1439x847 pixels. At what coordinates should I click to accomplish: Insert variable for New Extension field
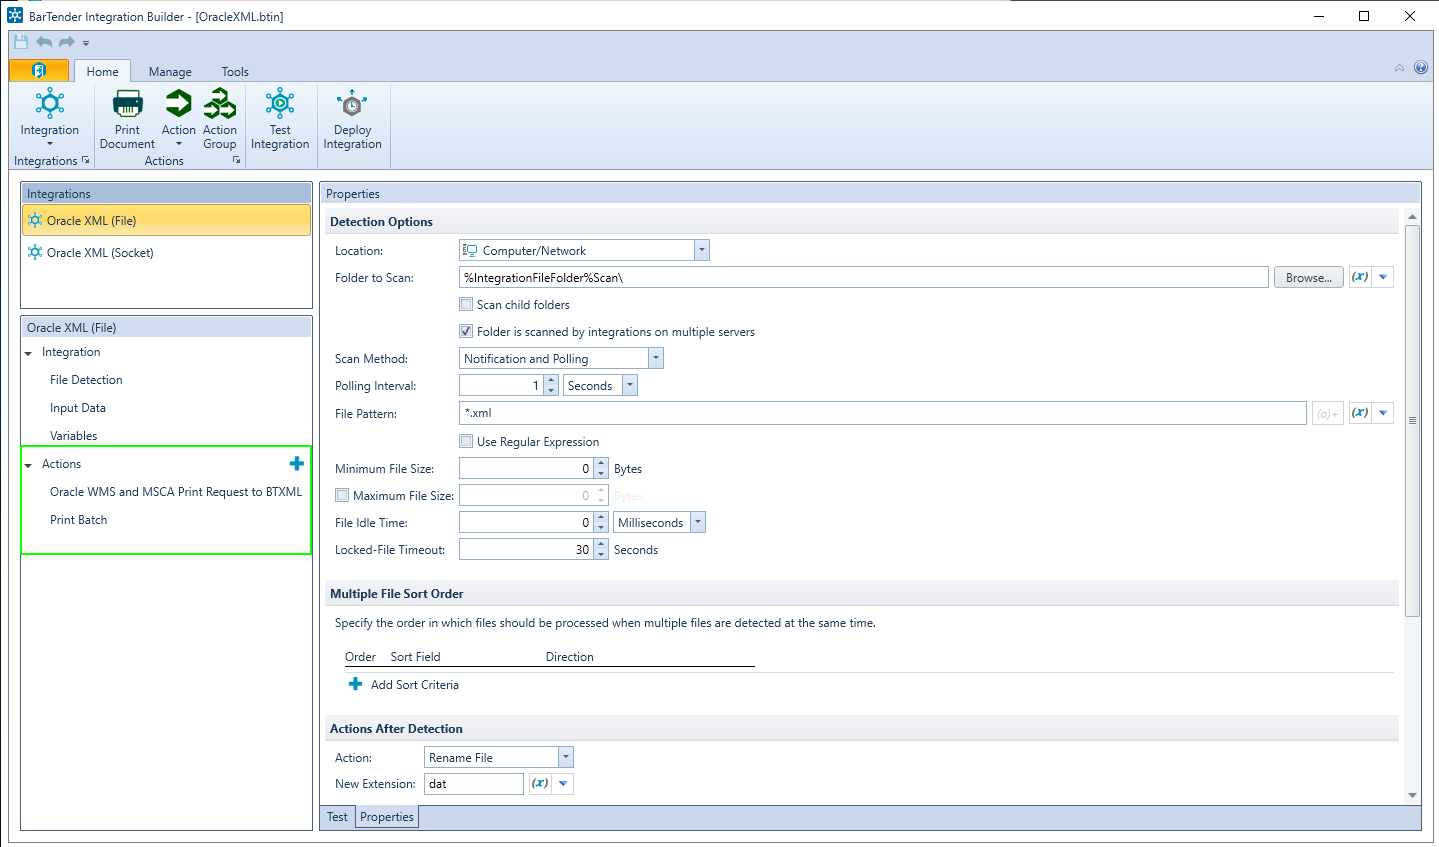coord(540,783)
